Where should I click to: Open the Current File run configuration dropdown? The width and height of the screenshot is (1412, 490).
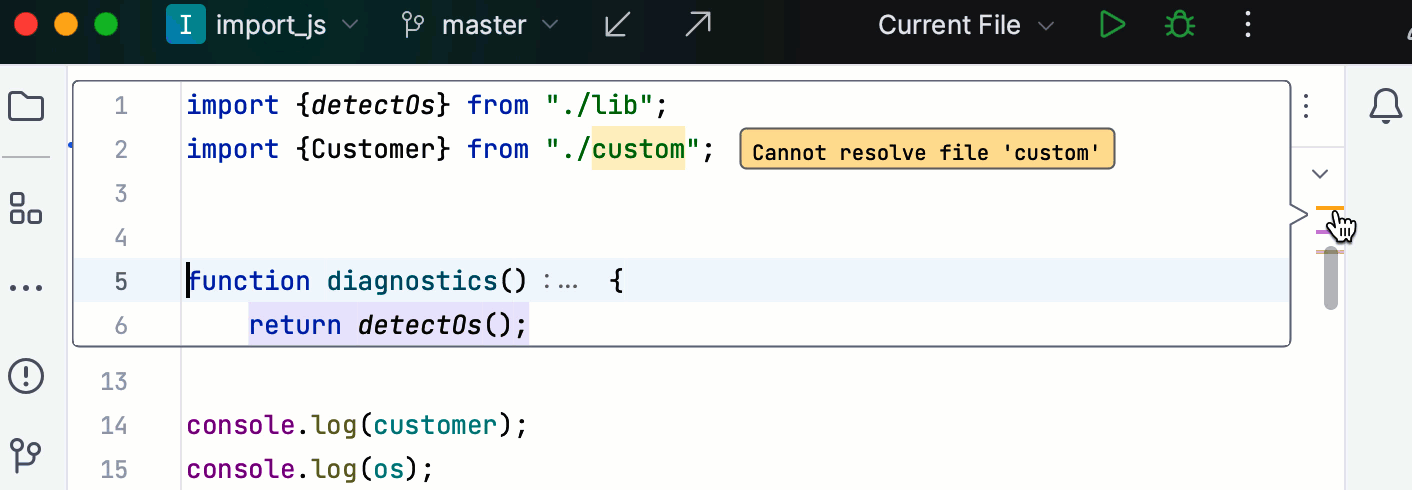(965, 25)
